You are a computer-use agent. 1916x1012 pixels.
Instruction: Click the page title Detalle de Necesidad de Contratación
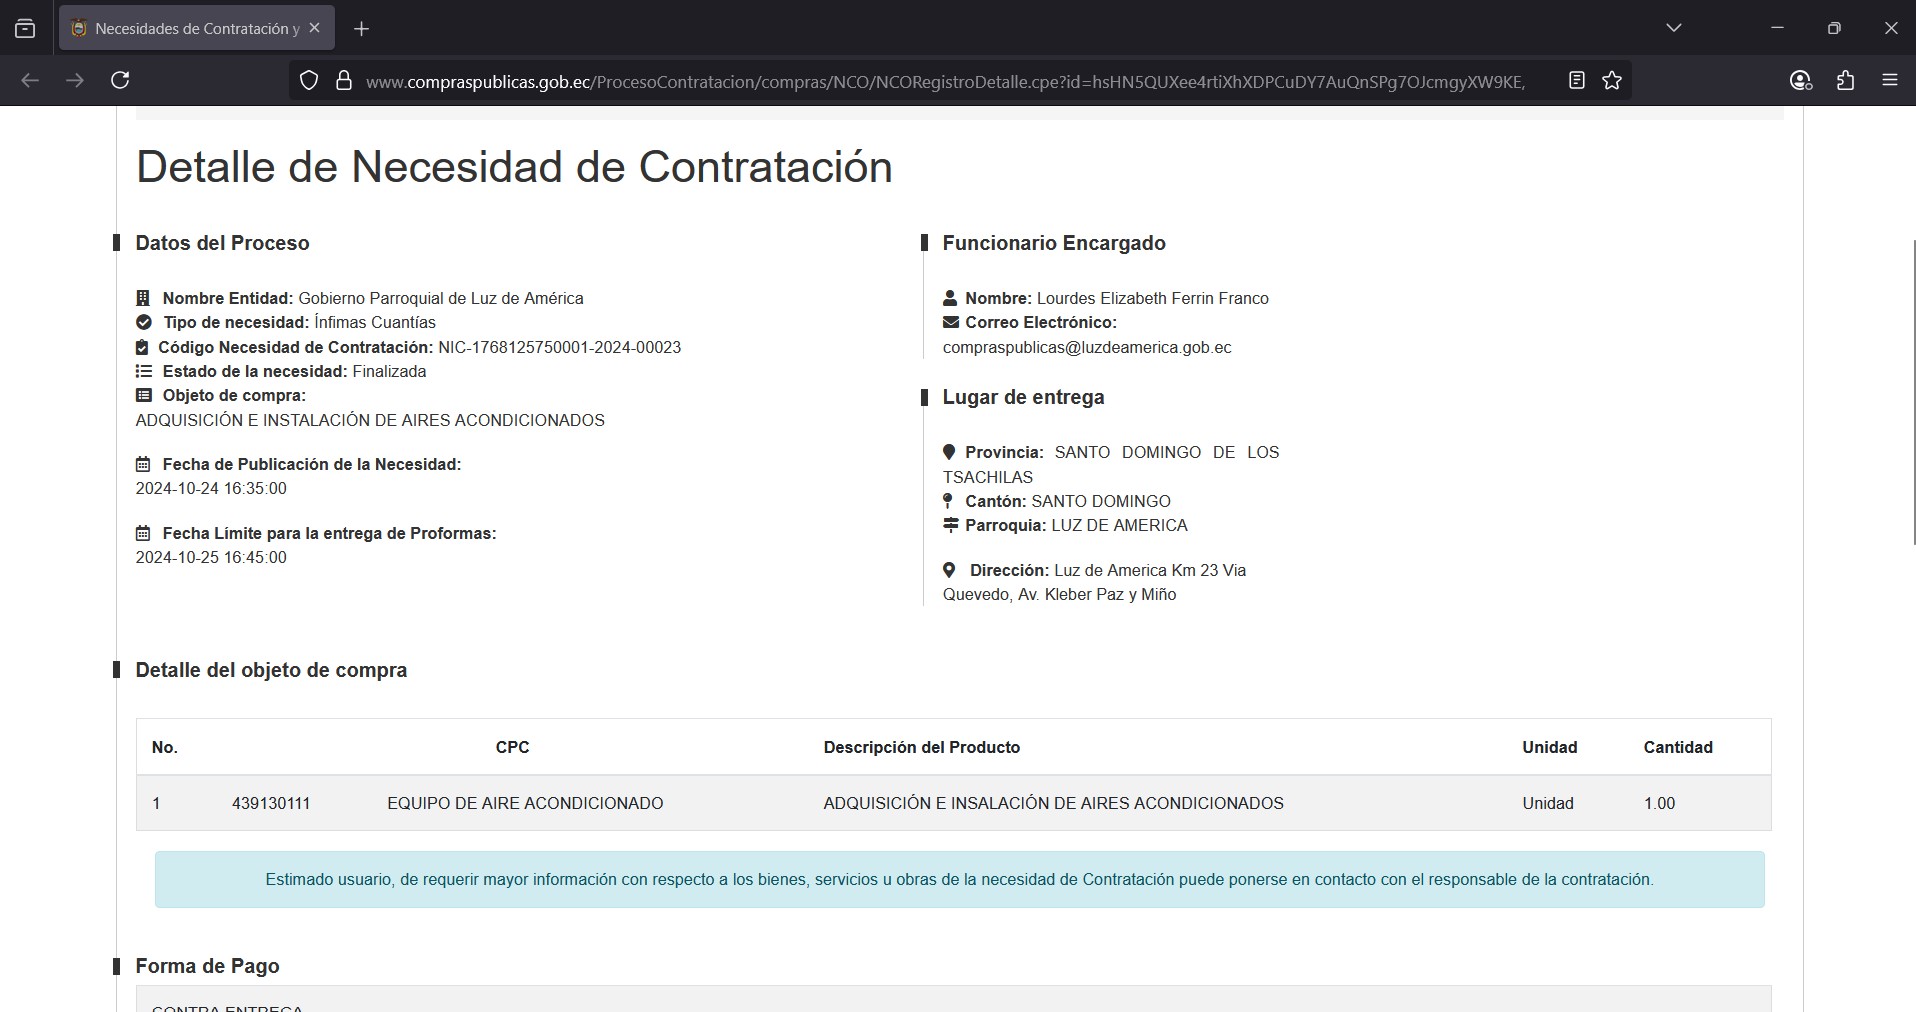514,167
